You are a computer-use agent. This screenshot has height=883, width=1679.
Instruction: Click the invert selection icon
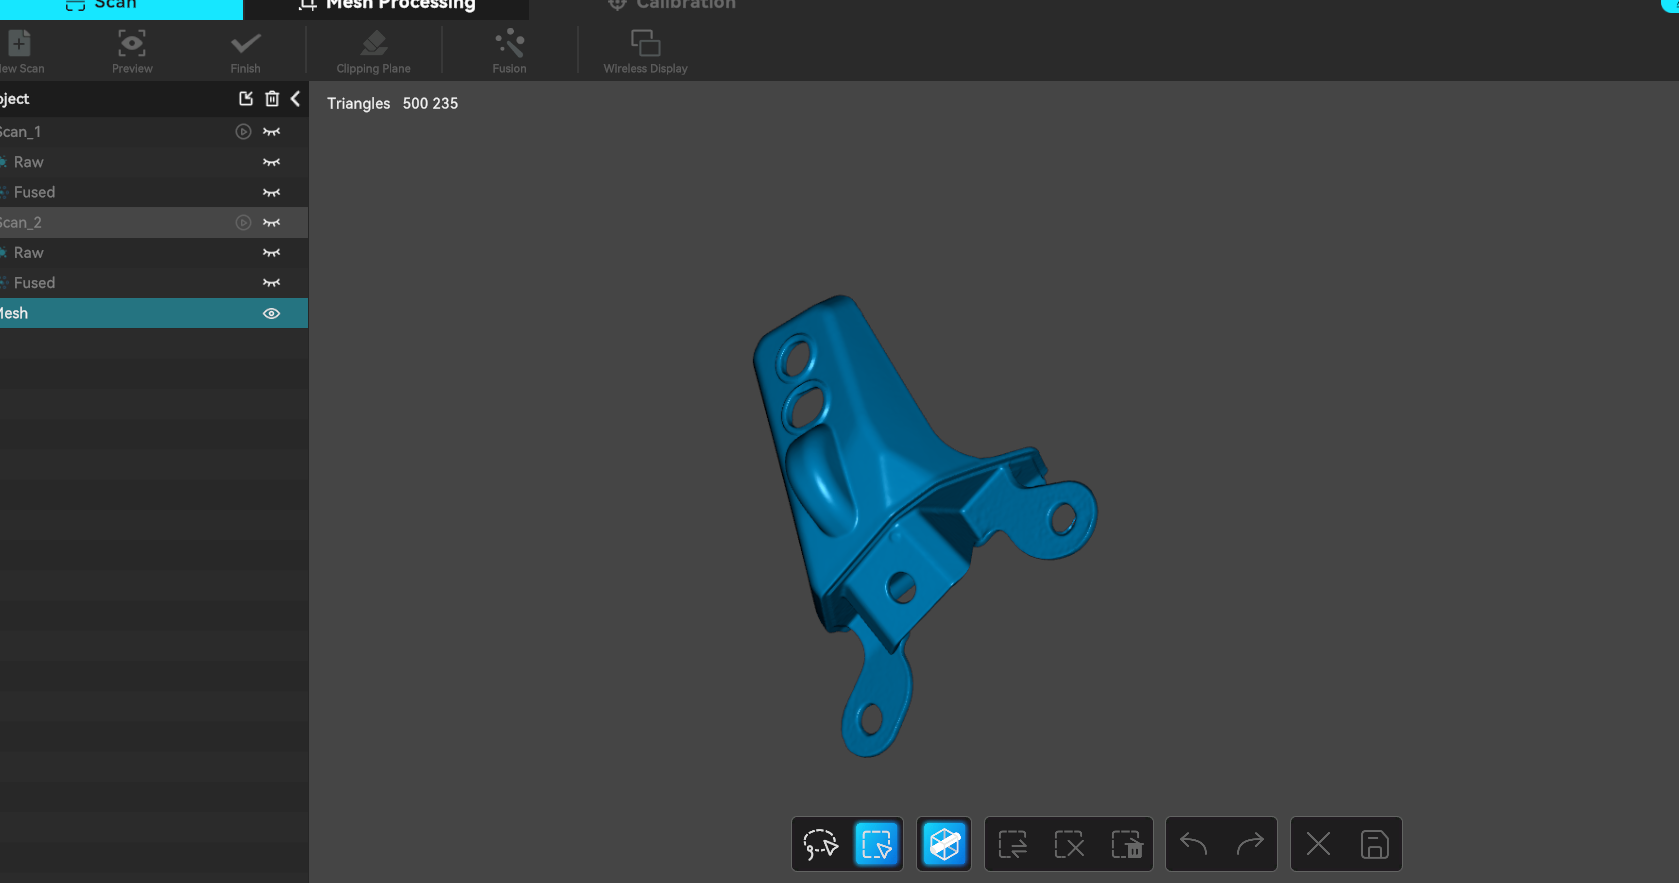(1012, 844)
